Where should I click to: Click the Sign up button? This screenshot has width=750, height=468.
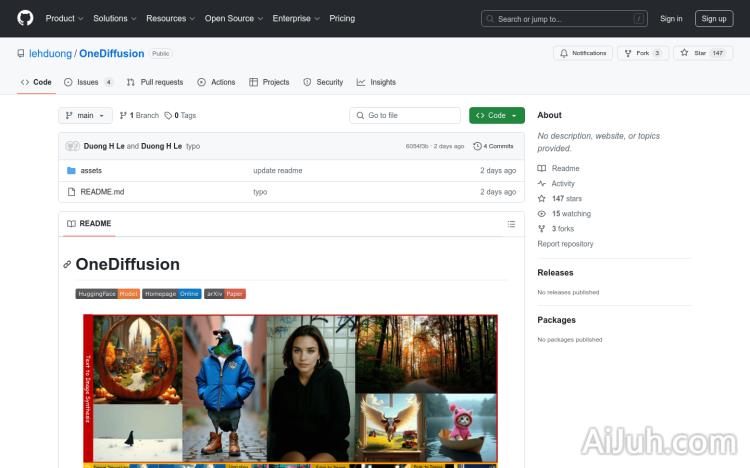pyautogui.click(x=714, y=18)
